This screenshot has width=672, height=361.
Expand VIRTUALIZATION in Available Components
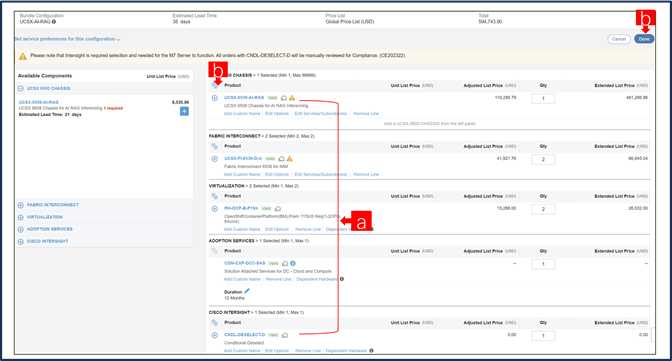point(20,217)
